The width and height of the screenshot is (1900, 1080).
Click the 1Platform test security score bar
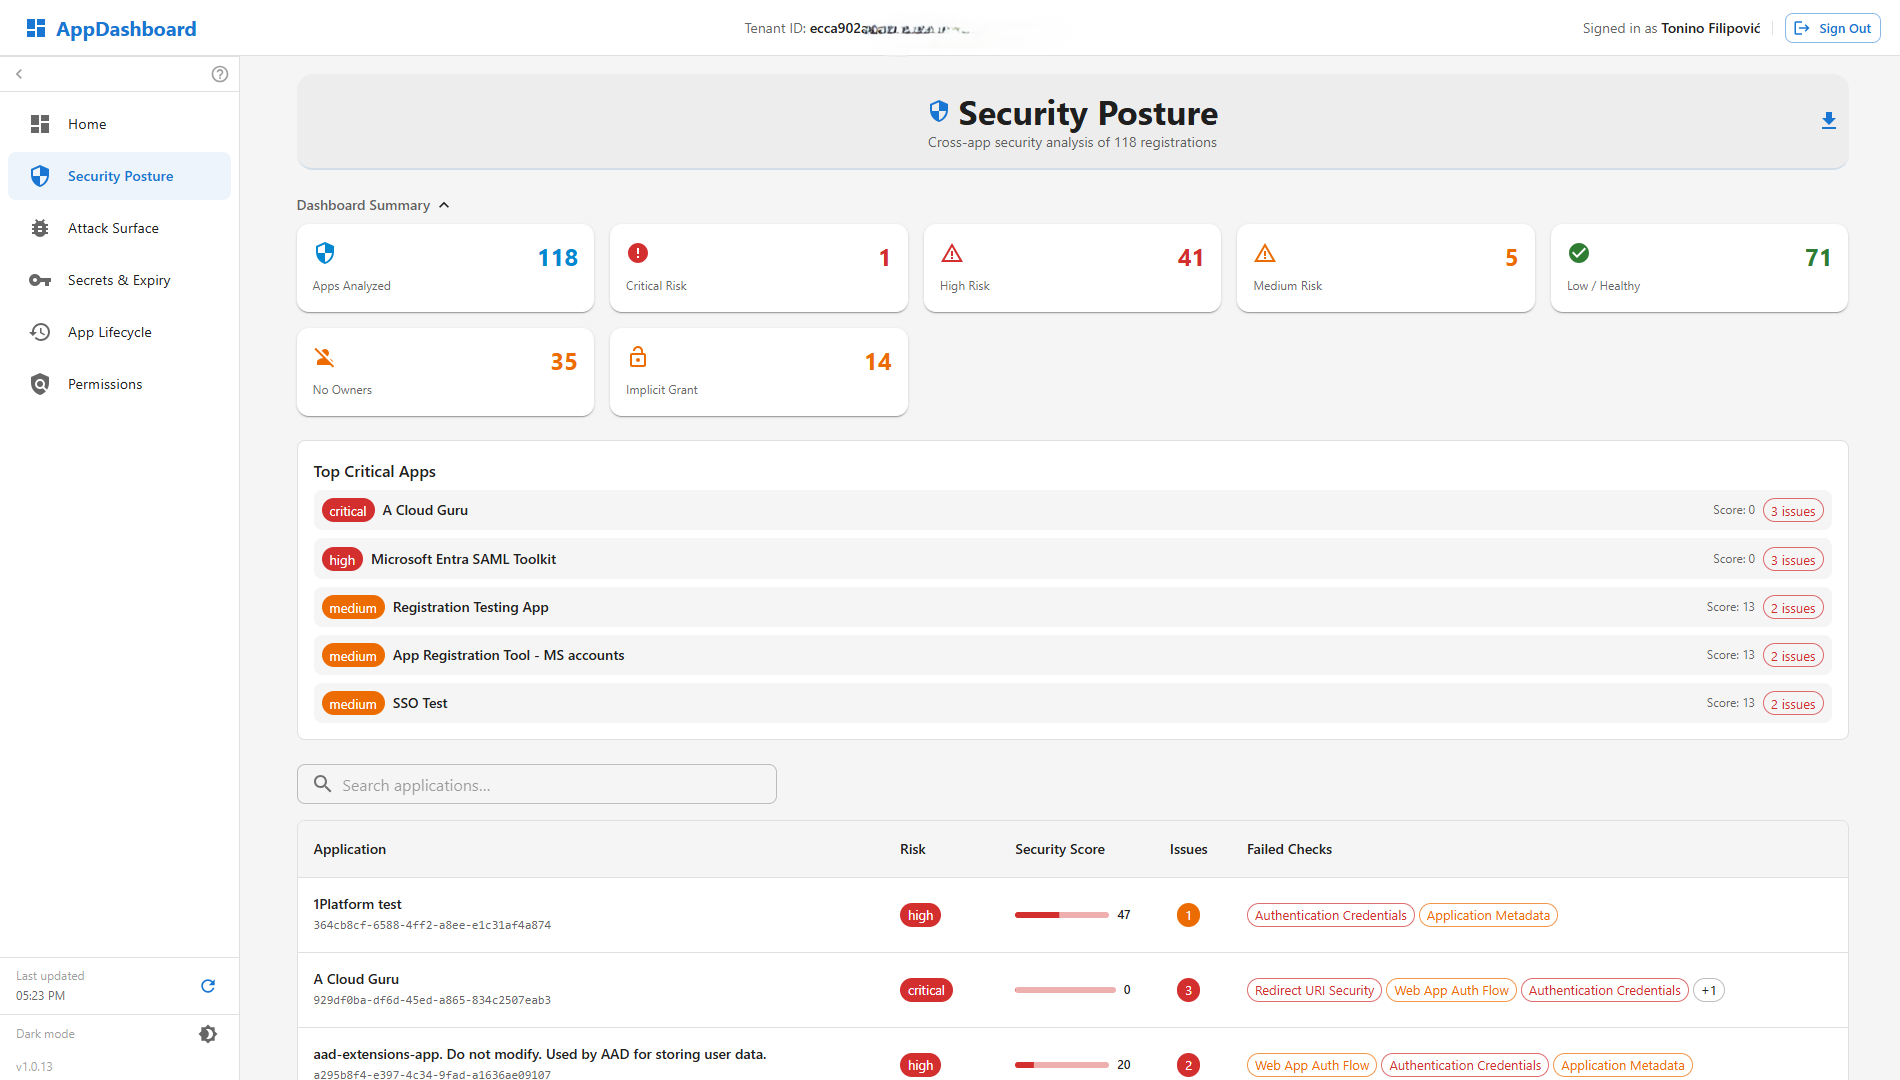click(x=1061, y=915)
